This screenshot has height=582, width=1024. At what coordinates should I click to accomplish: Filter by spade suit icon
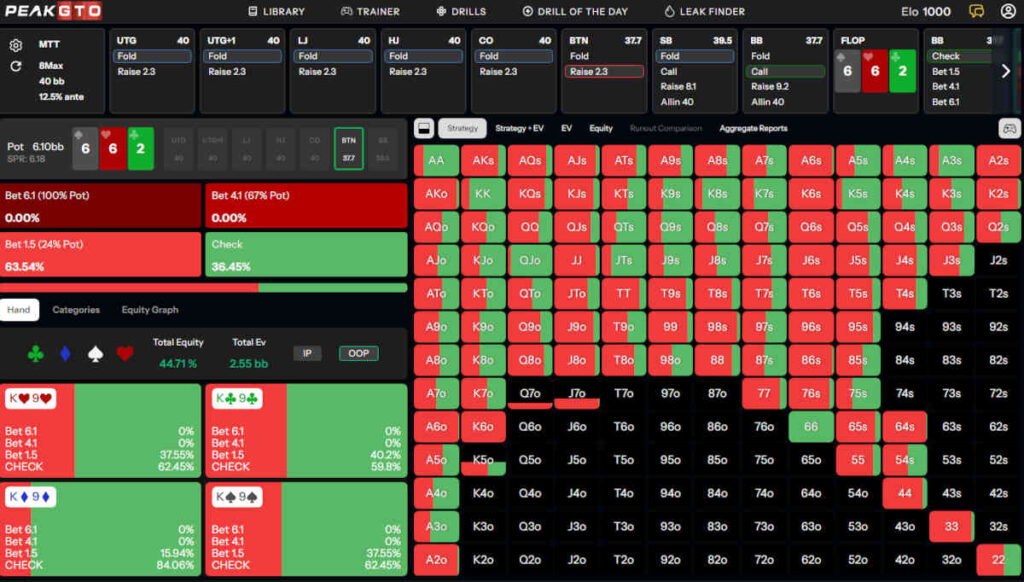point(95,353)
